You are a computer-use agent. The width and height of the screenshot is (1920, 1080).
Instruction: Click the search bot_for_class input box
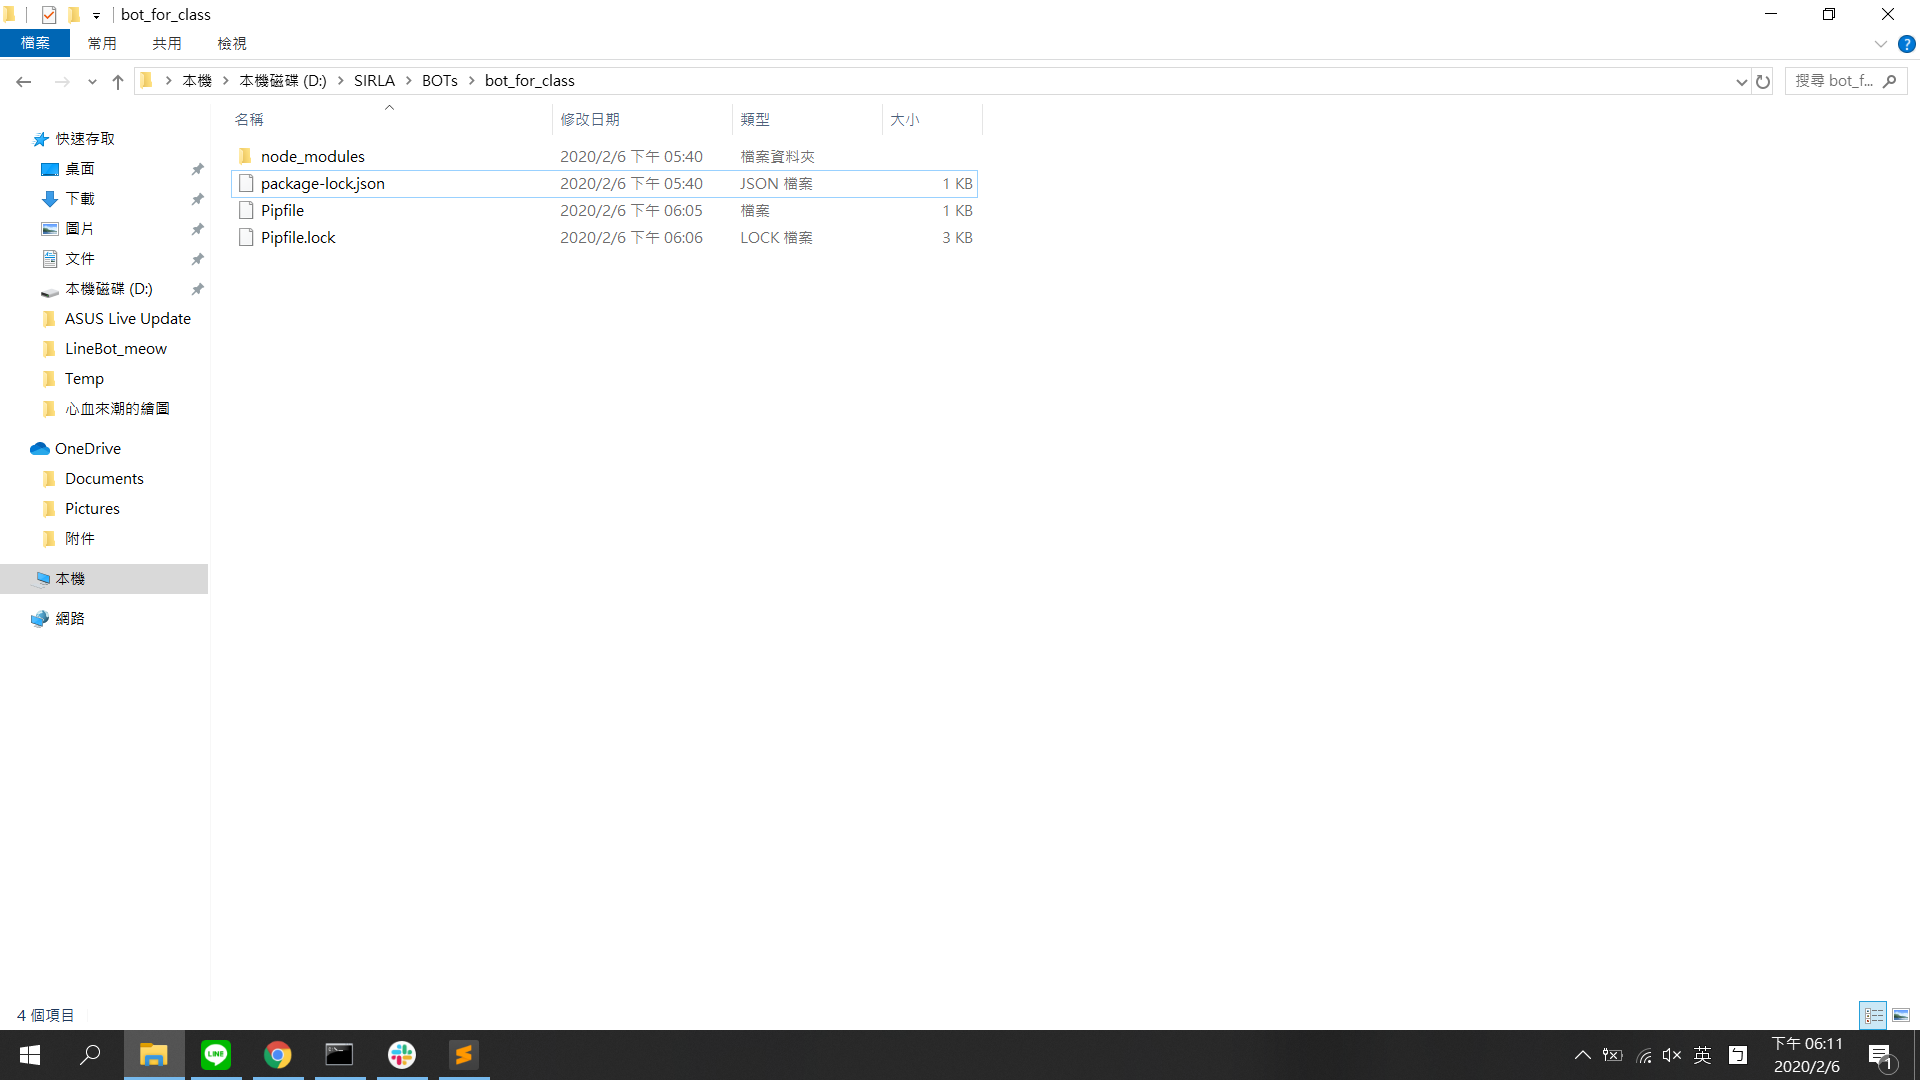click(x=1835, y=80)
